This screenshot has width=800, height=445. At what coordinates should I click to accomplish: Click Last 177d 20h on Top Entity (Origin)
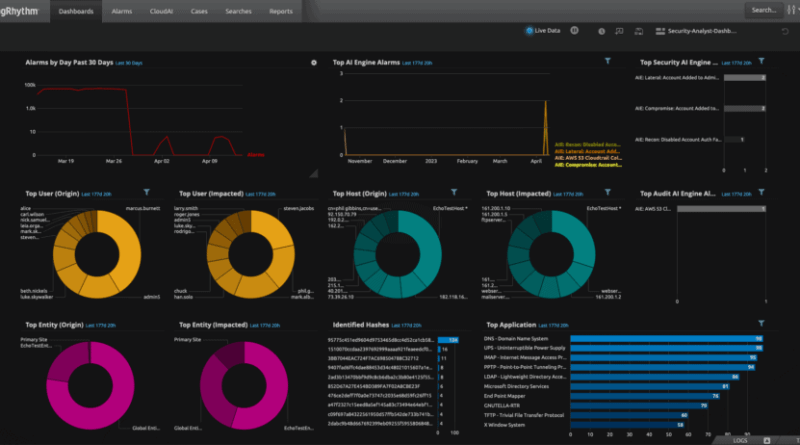coord(101,326)
